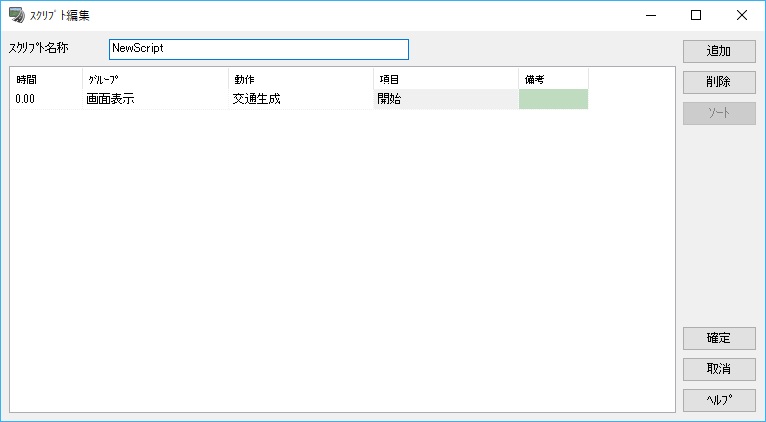766x422 pixels.
Task: Select the グループ column header
Action: click(155, 79)
